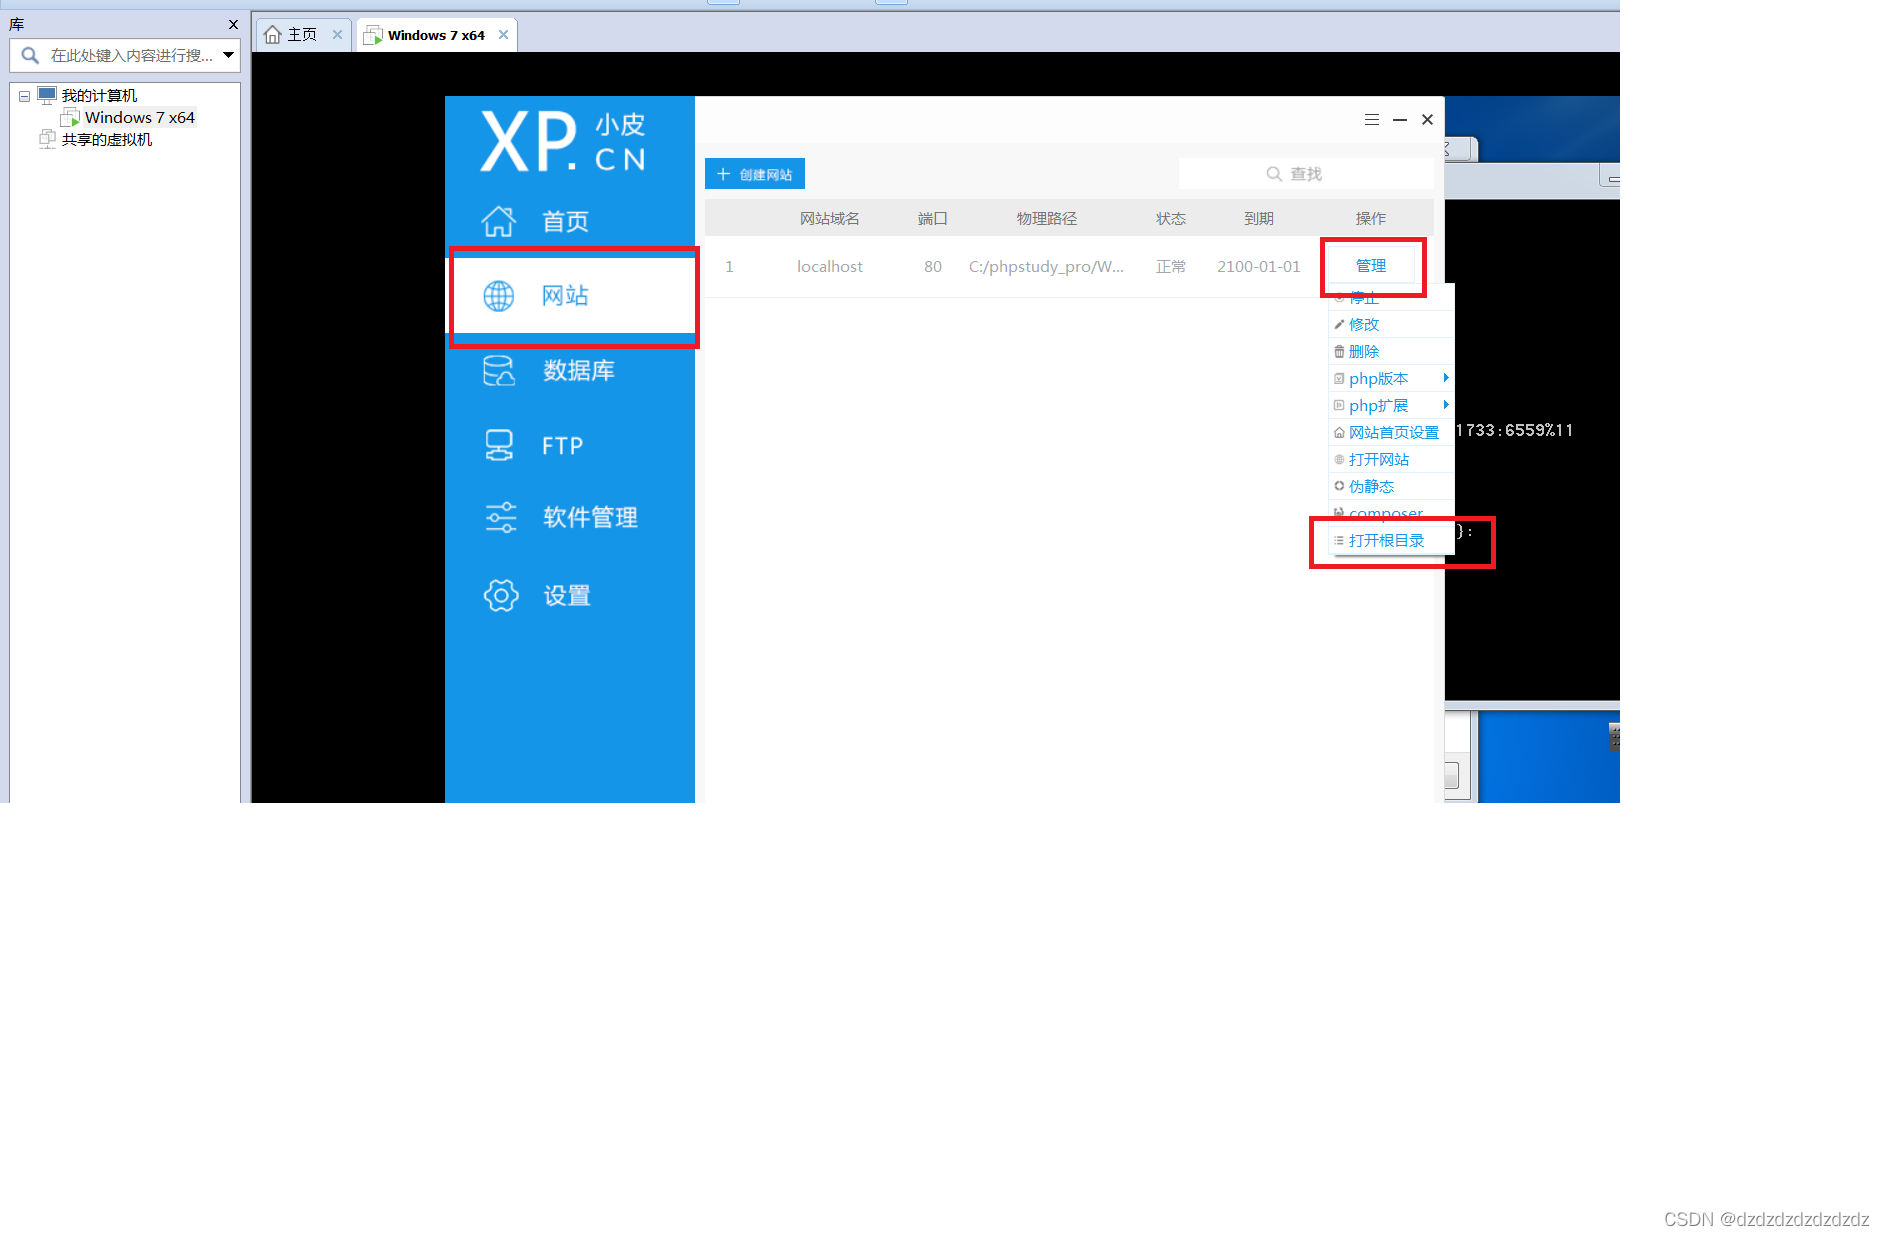Go to 软件管理 section label
Screen dimensions: 1885x1236
tap(590, 517)
